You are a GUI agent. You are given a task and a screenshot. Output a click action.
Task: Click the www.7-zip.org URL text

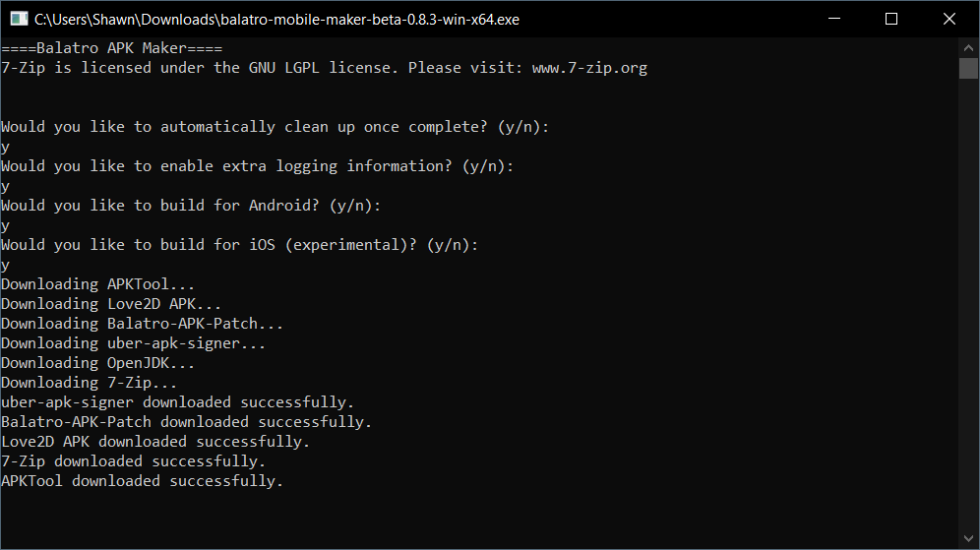[589, 68]
